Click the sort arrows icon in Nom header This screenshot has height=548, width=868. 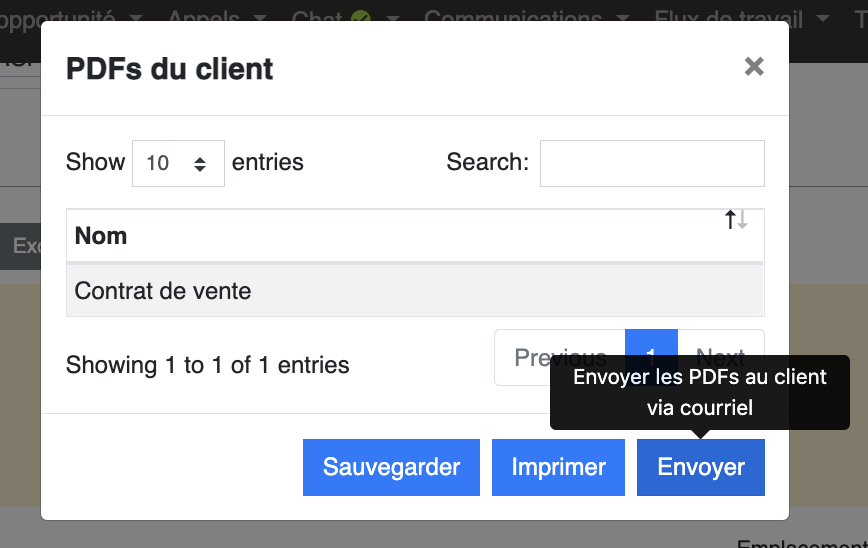[x=736, y=220]
